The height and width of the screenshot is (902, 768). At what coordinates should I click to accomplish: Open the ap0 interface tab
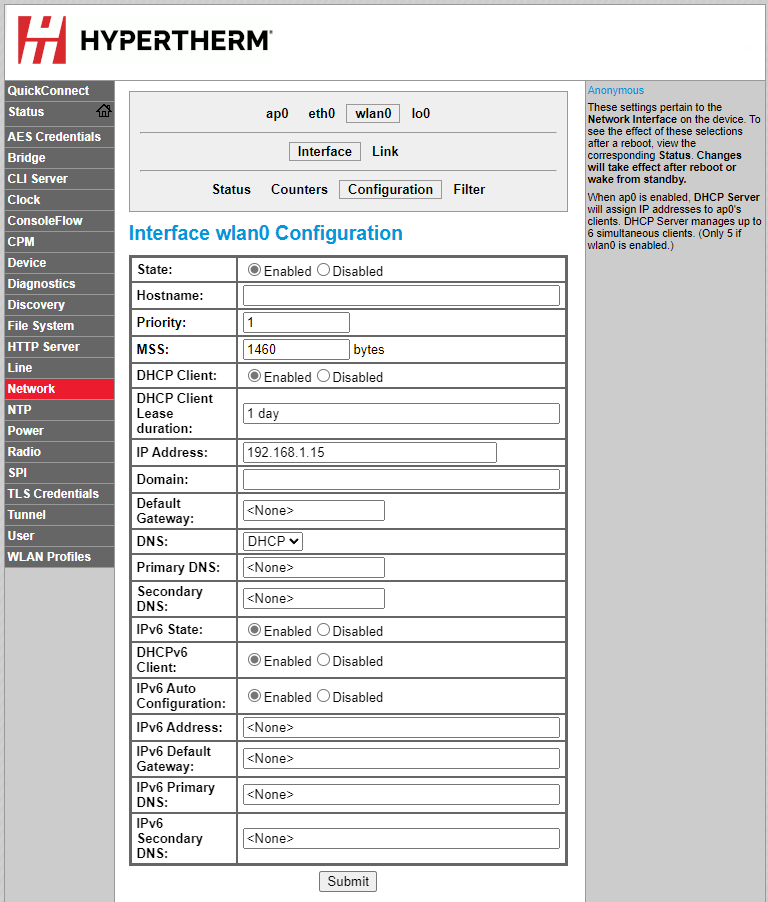click(x=277, y=114)
